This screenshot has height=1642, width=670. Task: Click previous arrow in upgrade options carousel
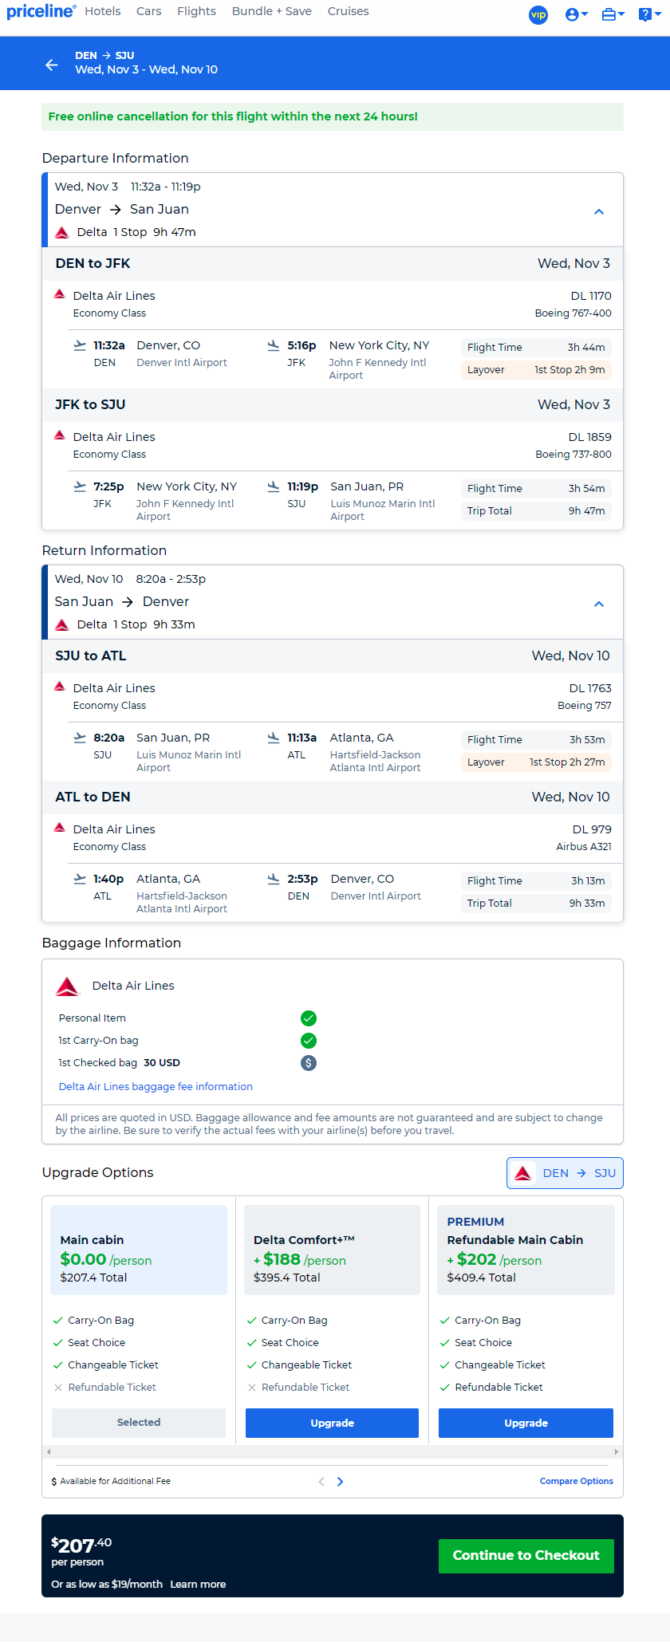tap(321, 1482)
